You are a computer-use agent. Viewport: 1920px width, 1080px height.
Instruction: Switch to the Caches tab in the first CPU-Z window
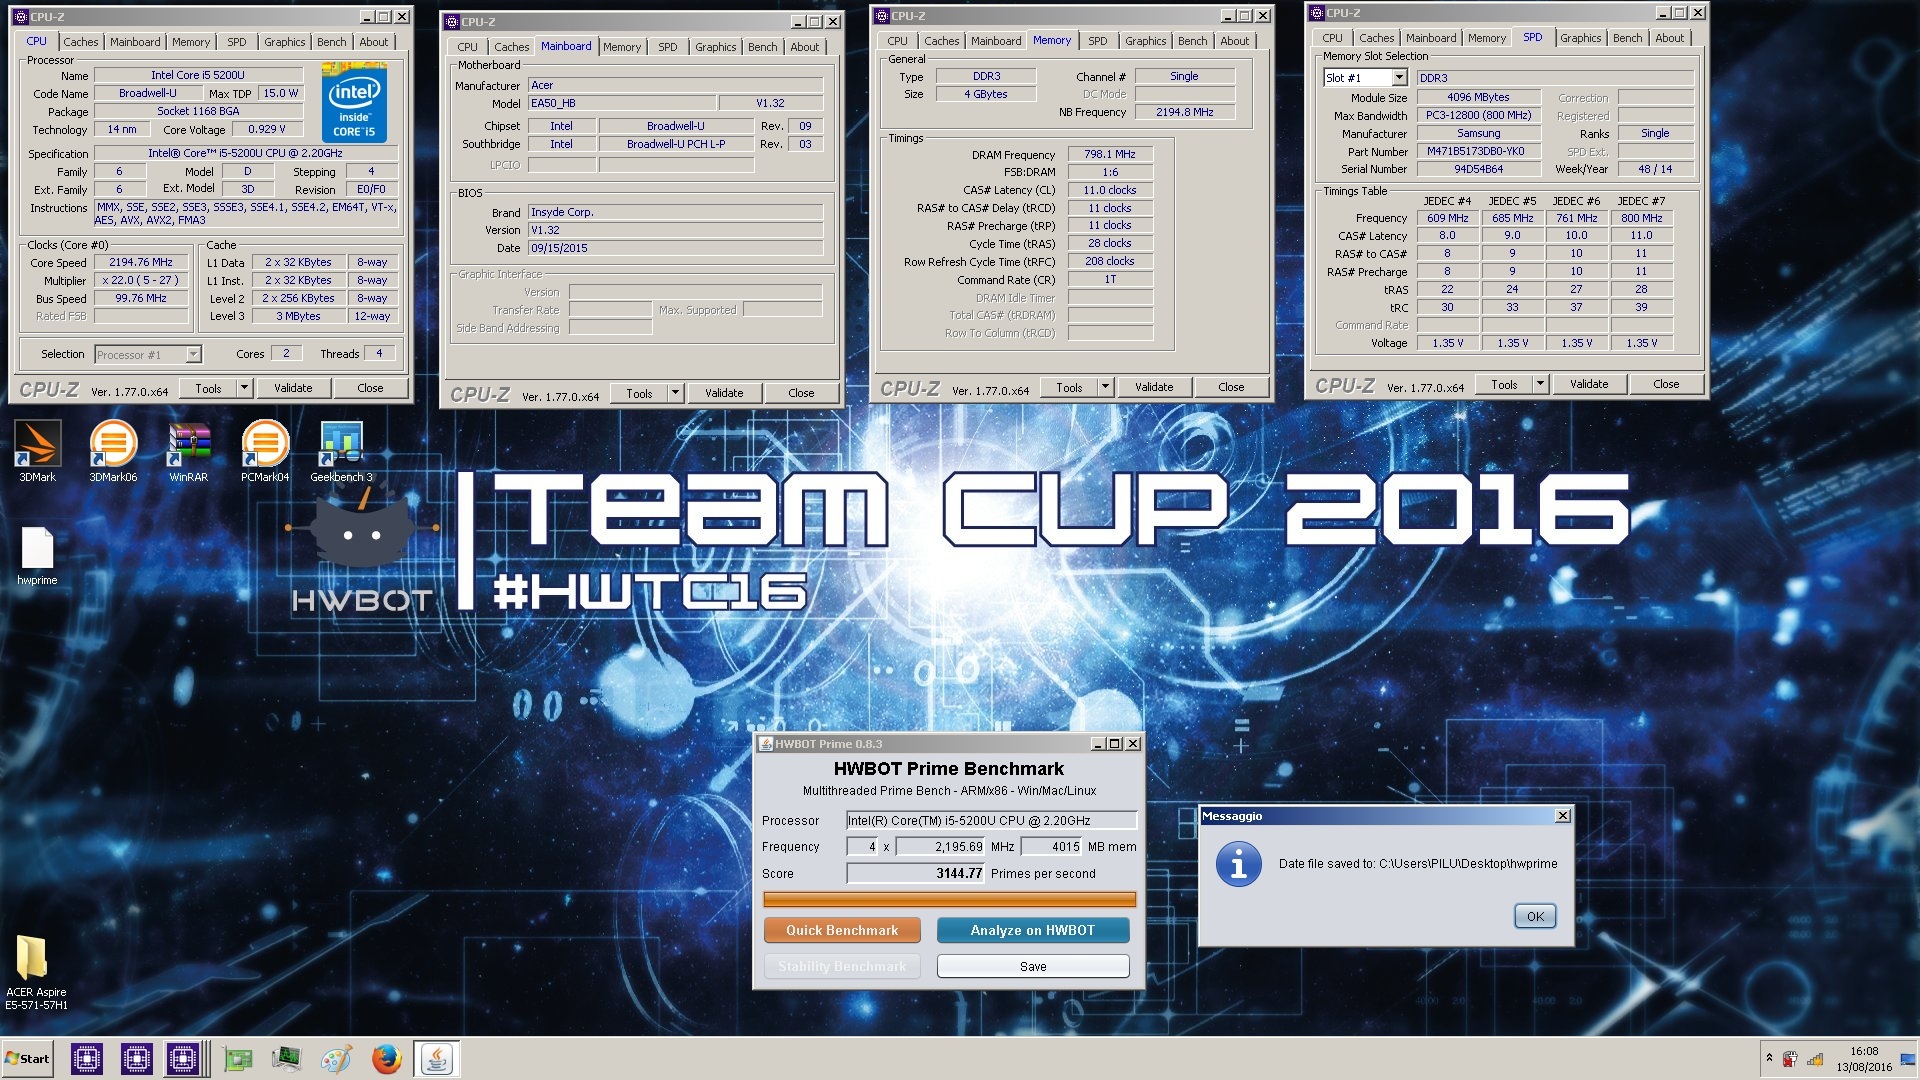[81, 42]
